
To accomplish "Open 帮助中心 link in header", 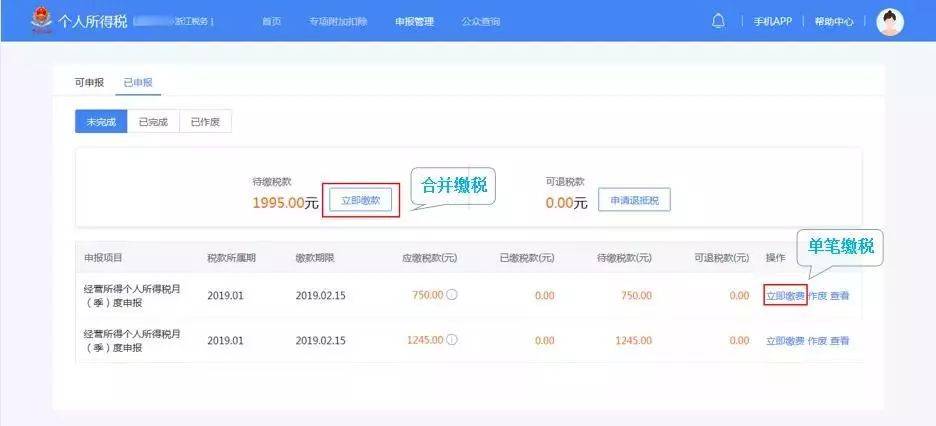I will 834,21.
